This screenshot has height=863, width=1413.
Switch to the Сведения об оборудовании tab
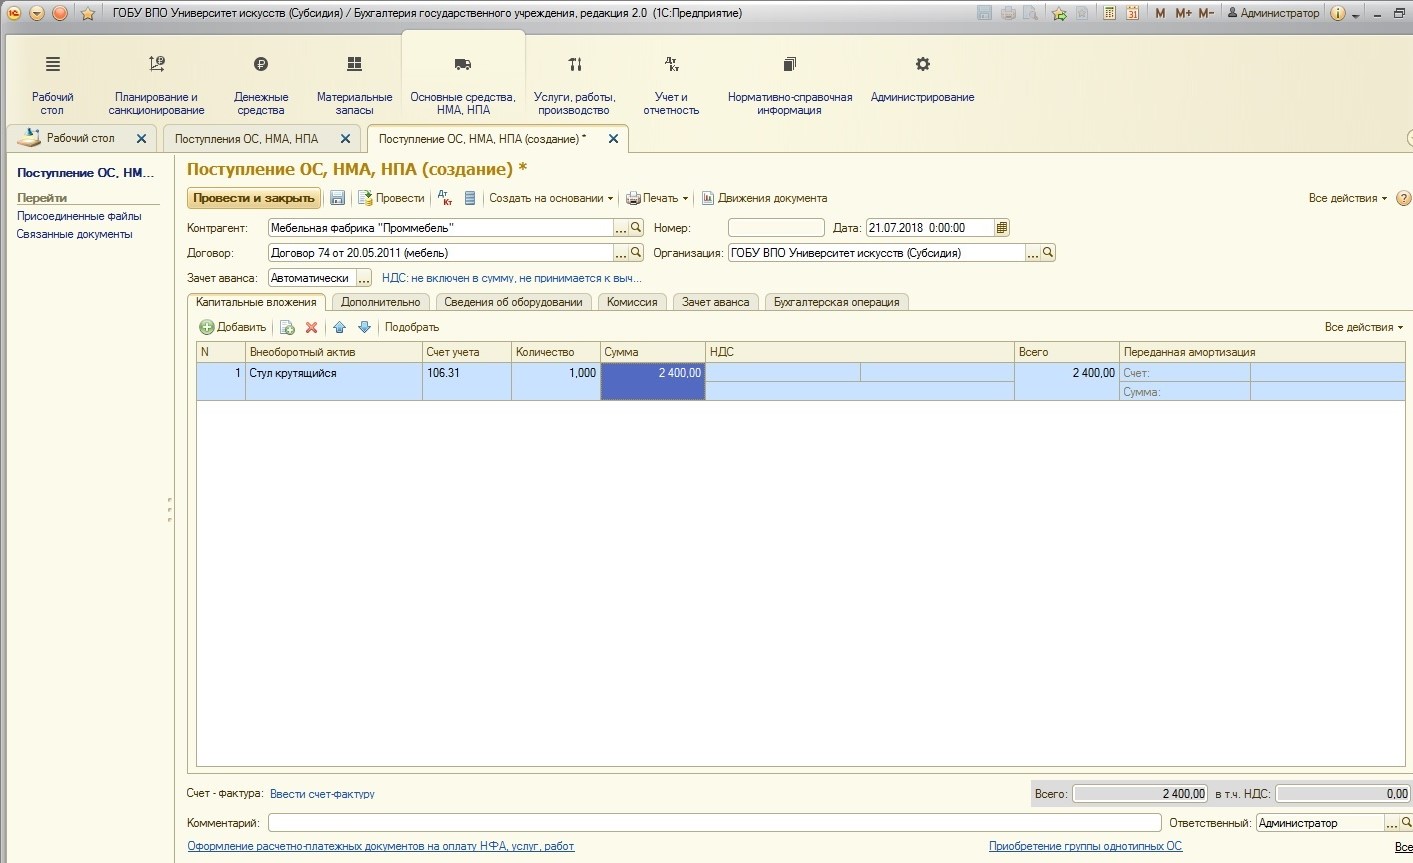click(513, 302)
